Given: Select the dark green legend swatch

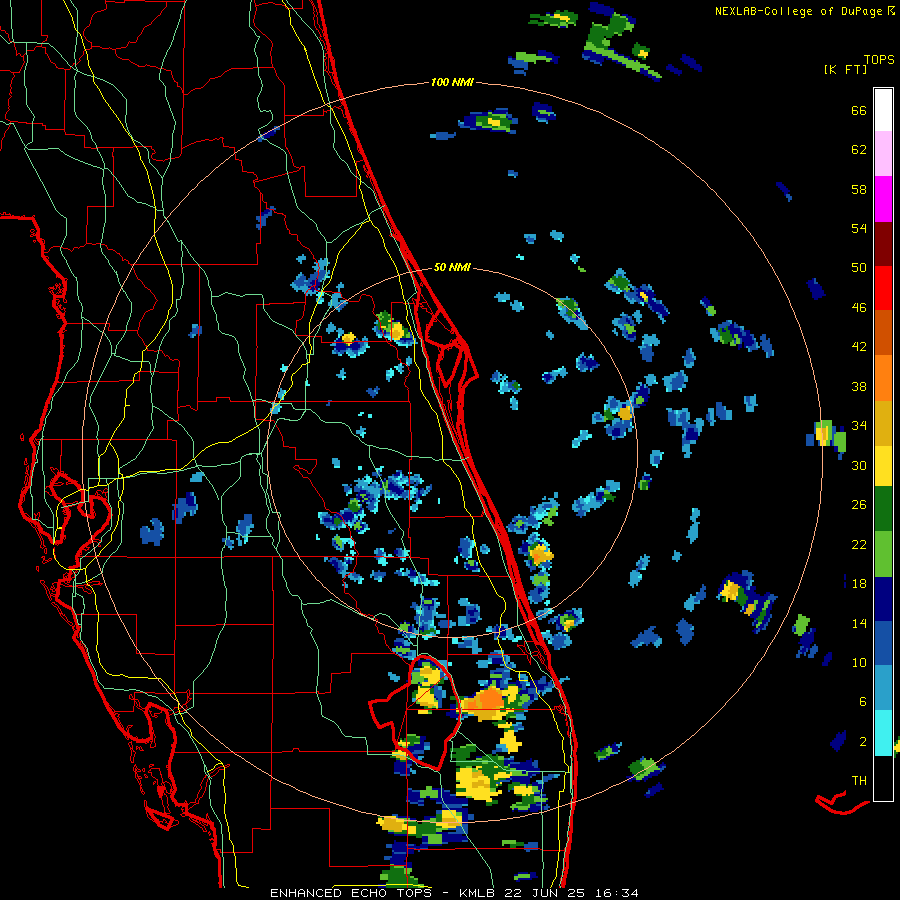Looking at the screenshot, I should coord(883,509).
